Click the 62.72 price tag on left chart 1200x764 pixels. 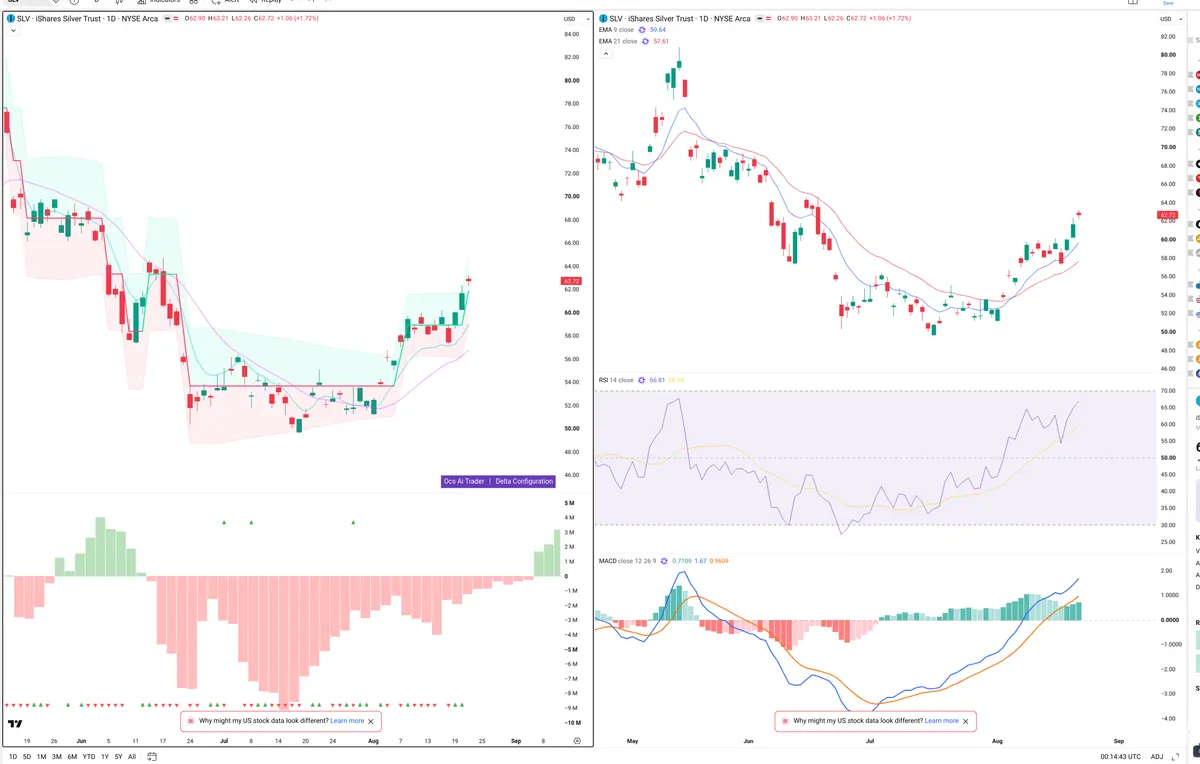tap(572, 282)
